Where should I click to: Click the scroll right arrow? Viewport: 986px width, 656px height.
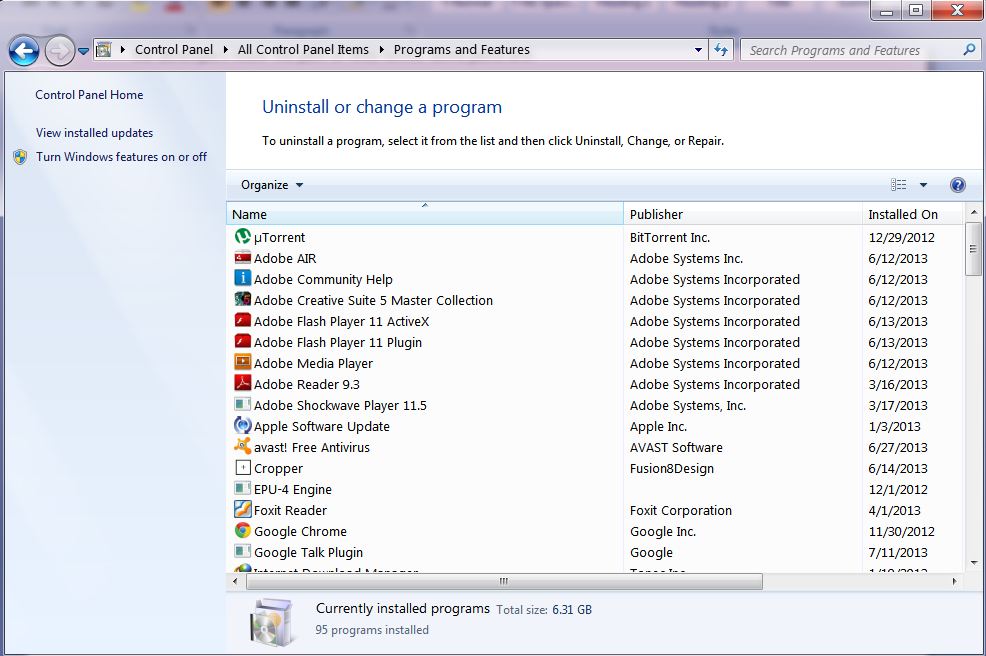[x=954, y=581]
